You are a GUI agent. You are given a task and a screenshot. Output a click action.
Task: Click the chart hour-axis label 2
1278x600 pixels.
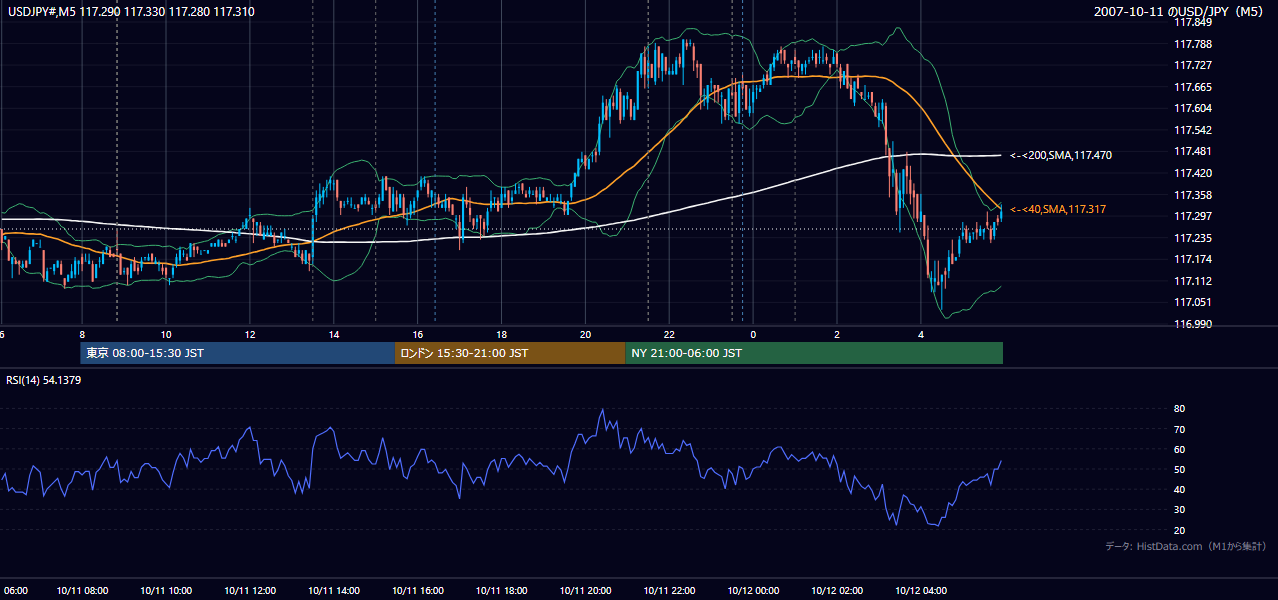(837, 334)
